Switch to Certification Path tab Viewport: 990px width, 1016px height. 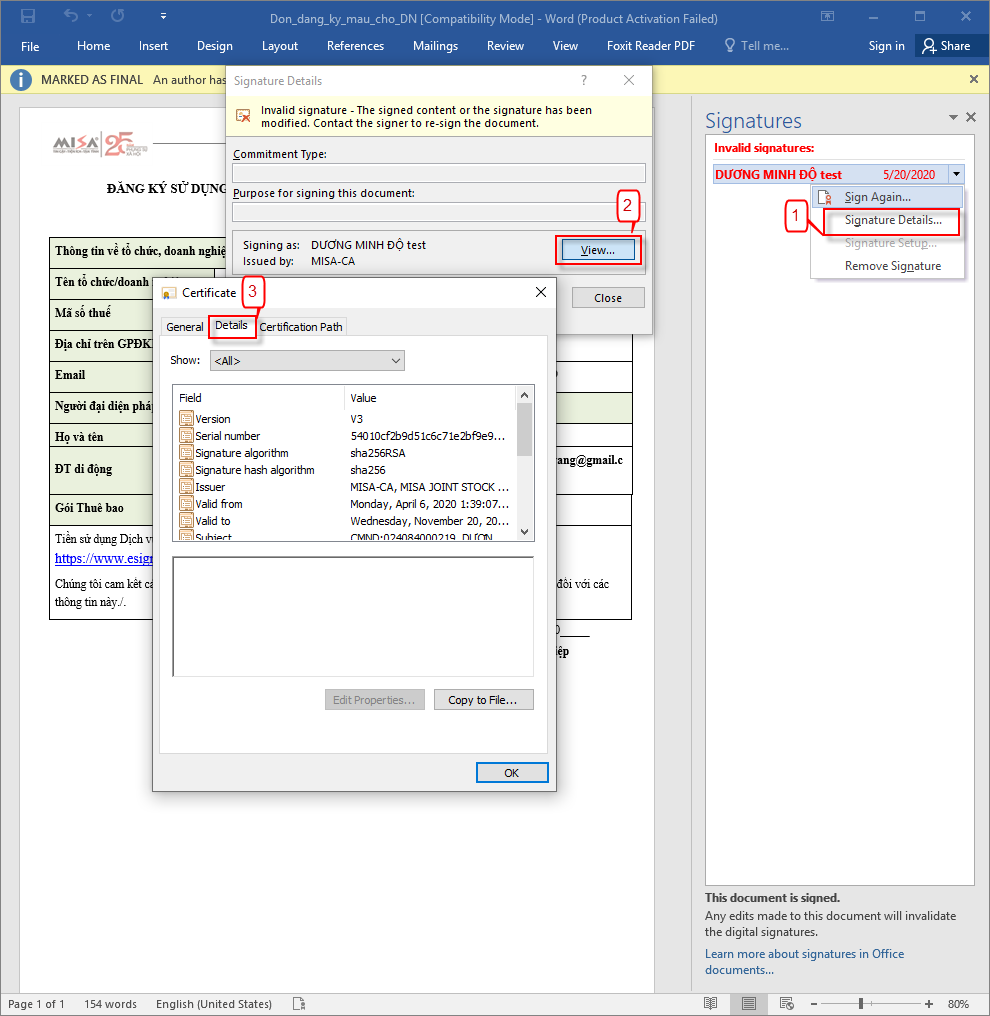[301, 327]
